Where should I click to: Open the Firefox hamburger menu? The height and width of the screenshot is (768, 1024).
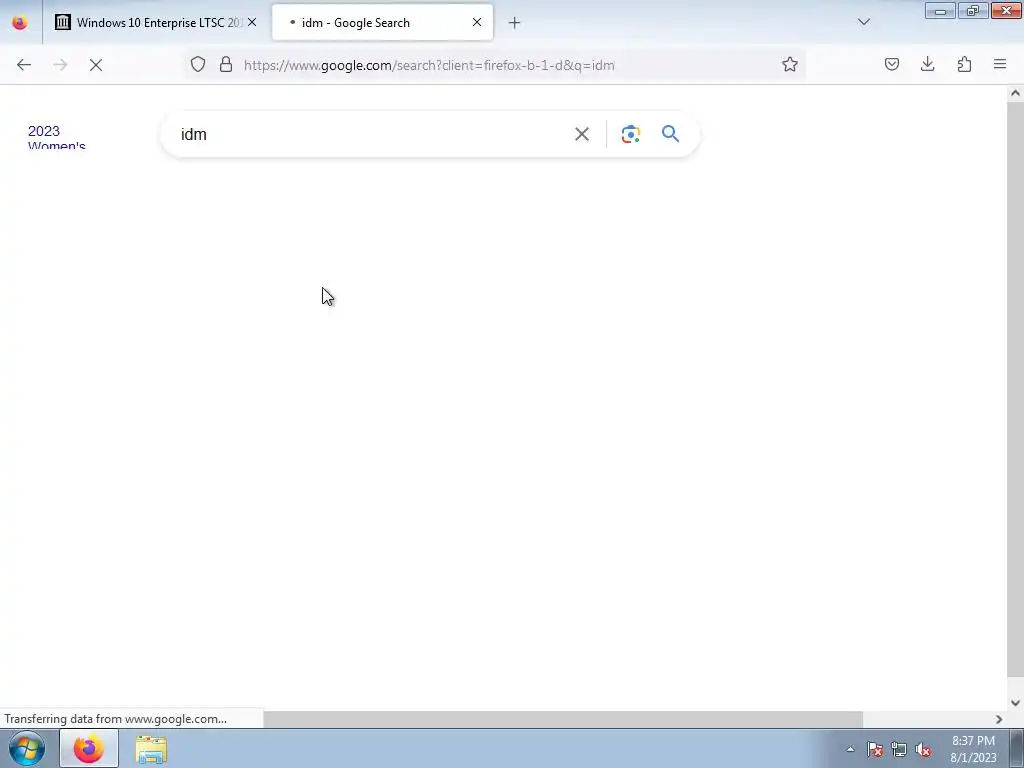coord(1000,64)
